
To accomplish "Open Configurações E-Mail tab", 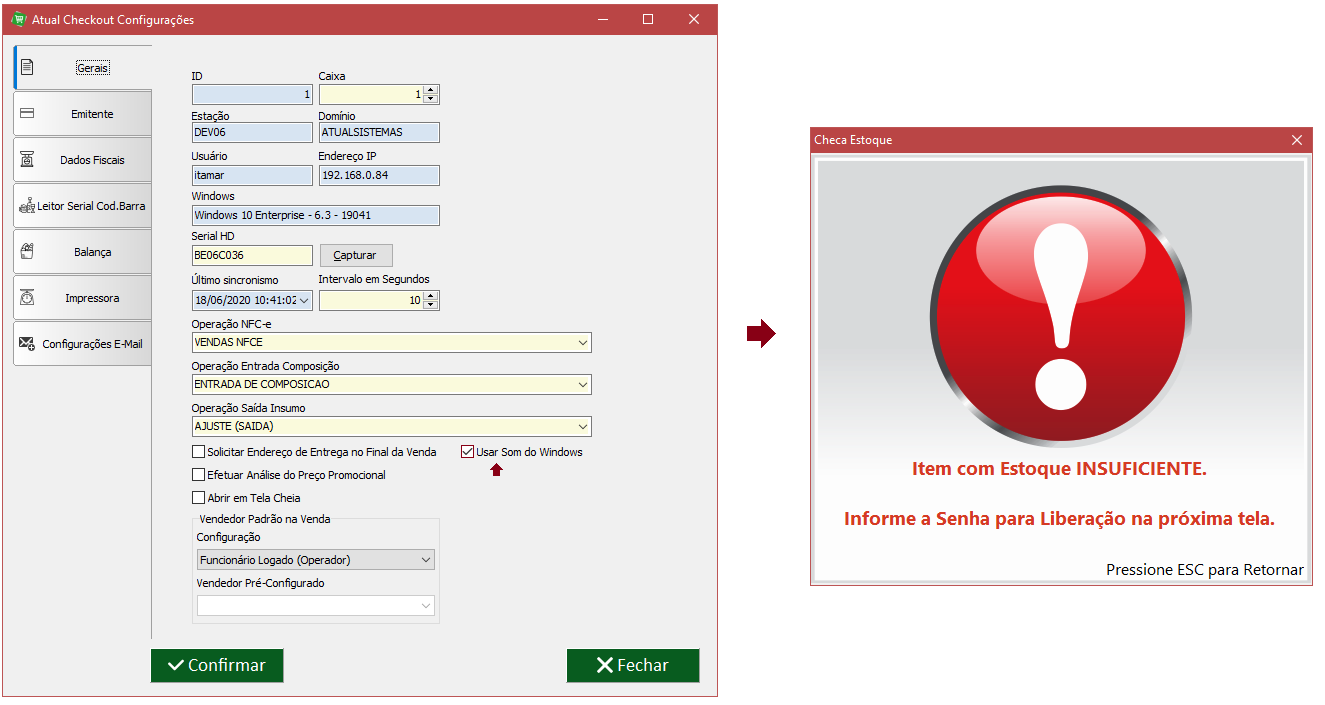I will tap(82, 344).
